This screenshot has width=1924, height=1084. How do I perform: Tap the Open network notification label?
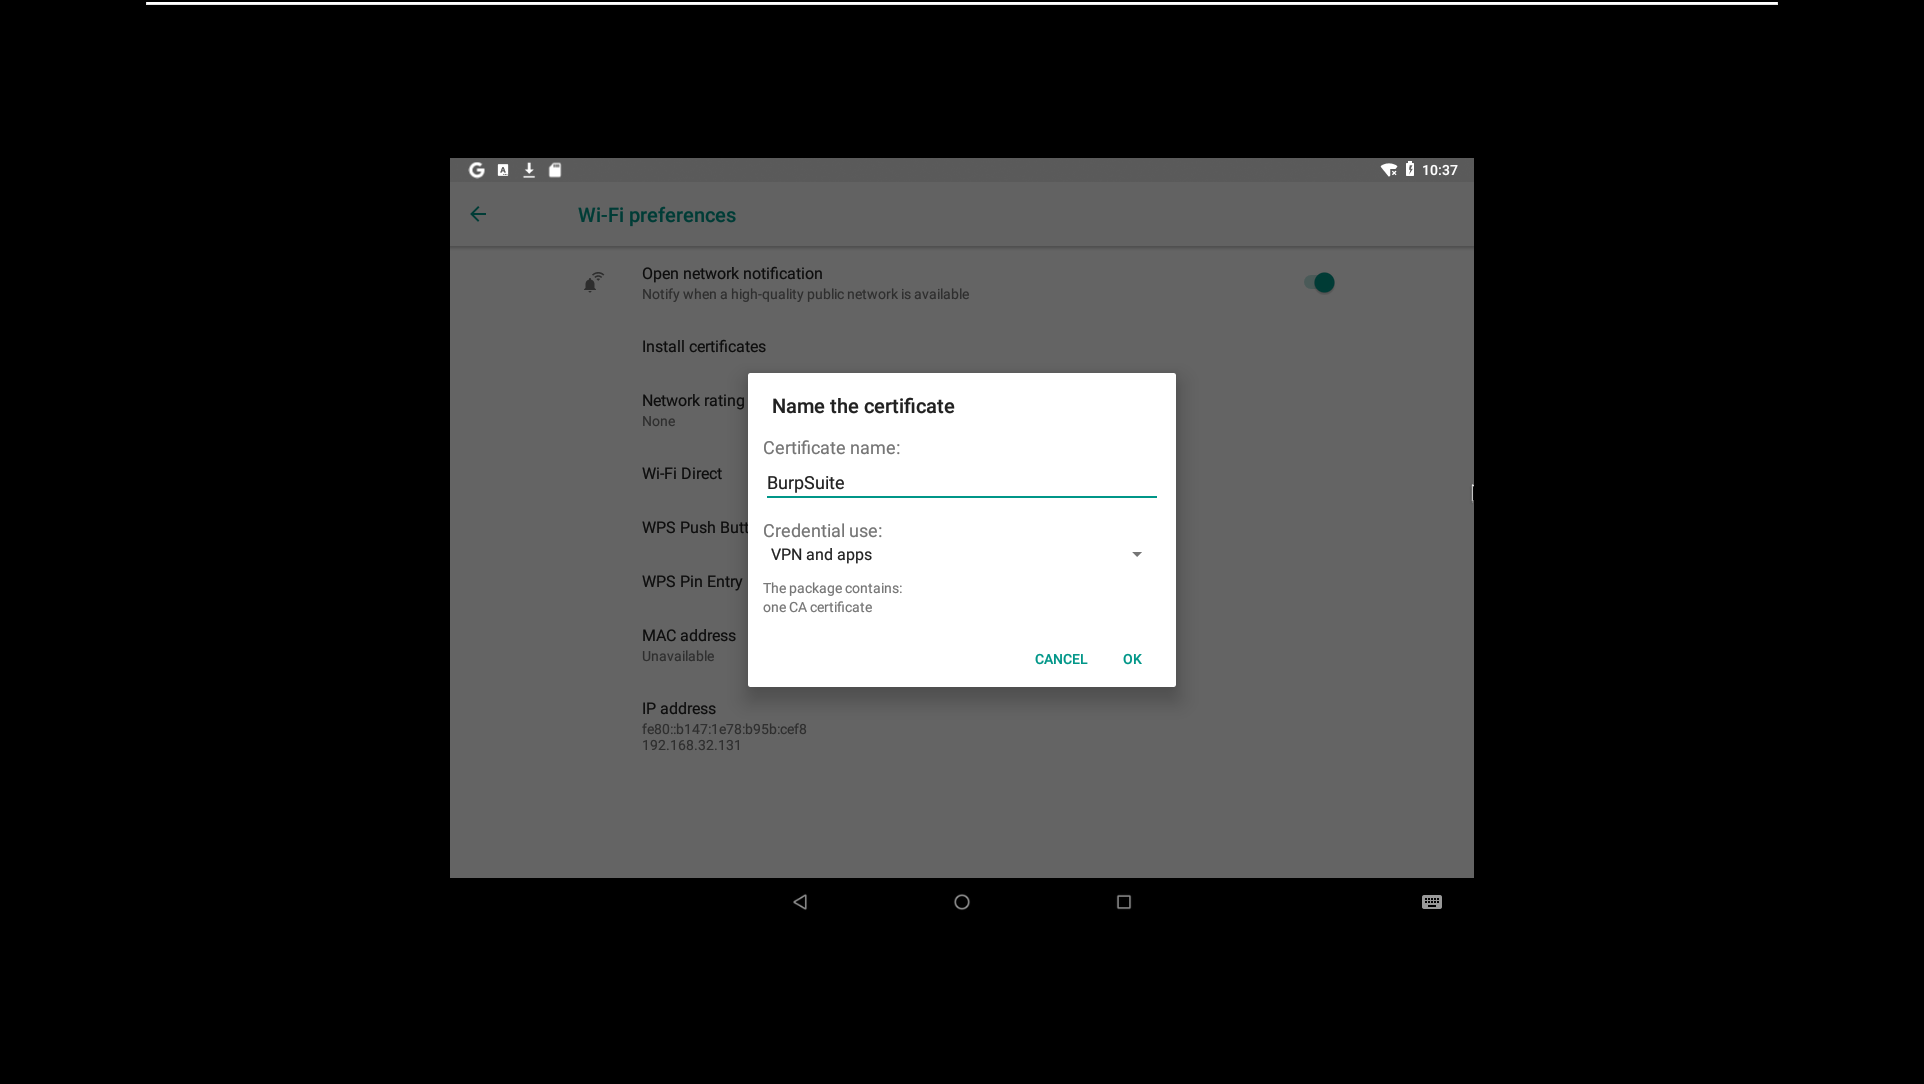pyautogui.click(x=732, y=274)
